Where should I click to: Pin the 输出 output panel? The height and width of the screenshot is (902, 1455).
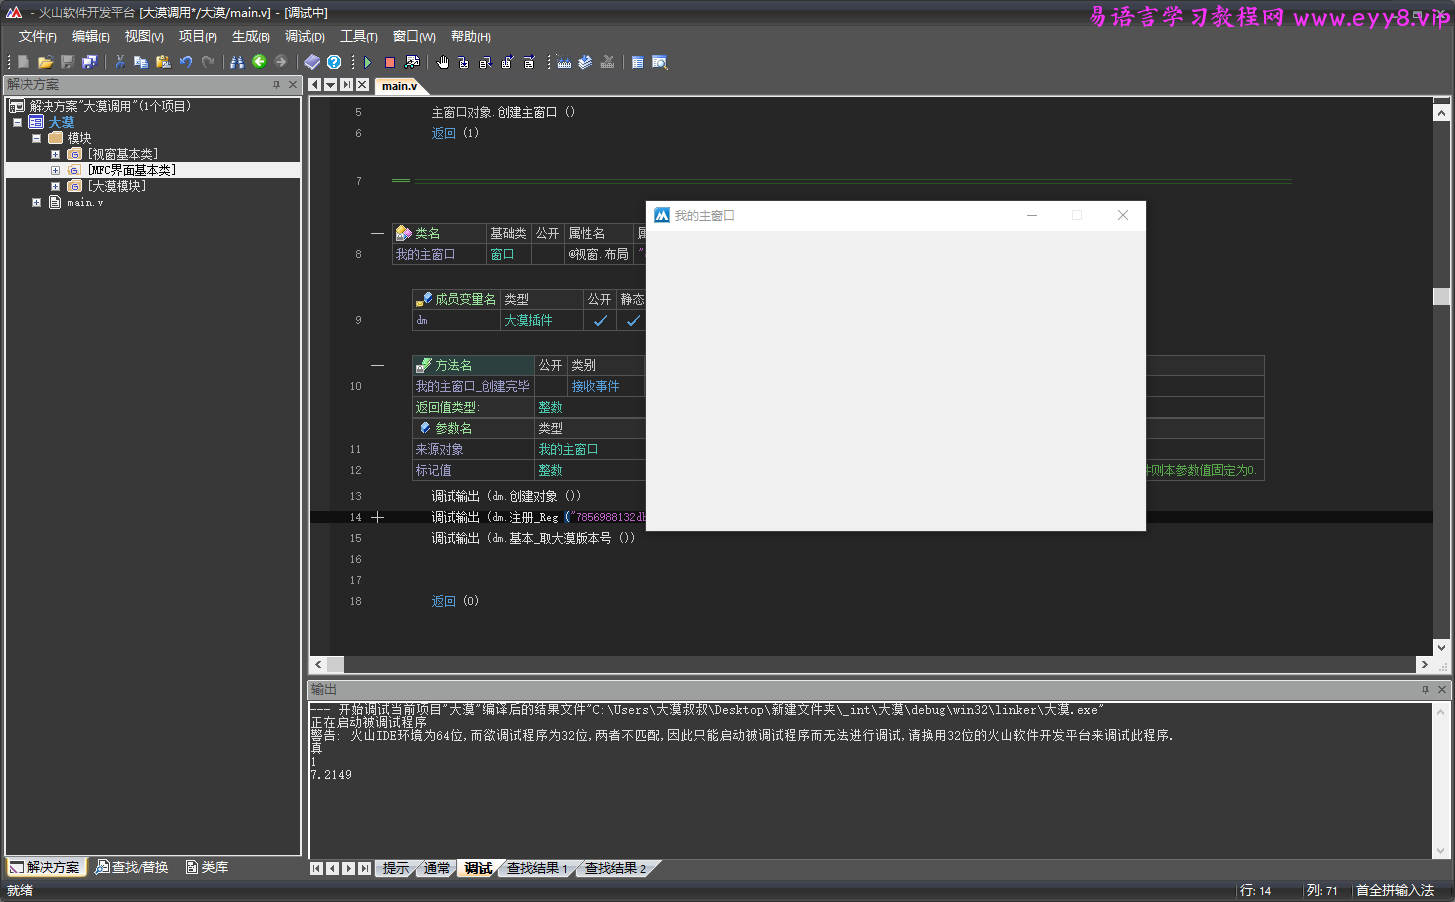pos(1425,690)
